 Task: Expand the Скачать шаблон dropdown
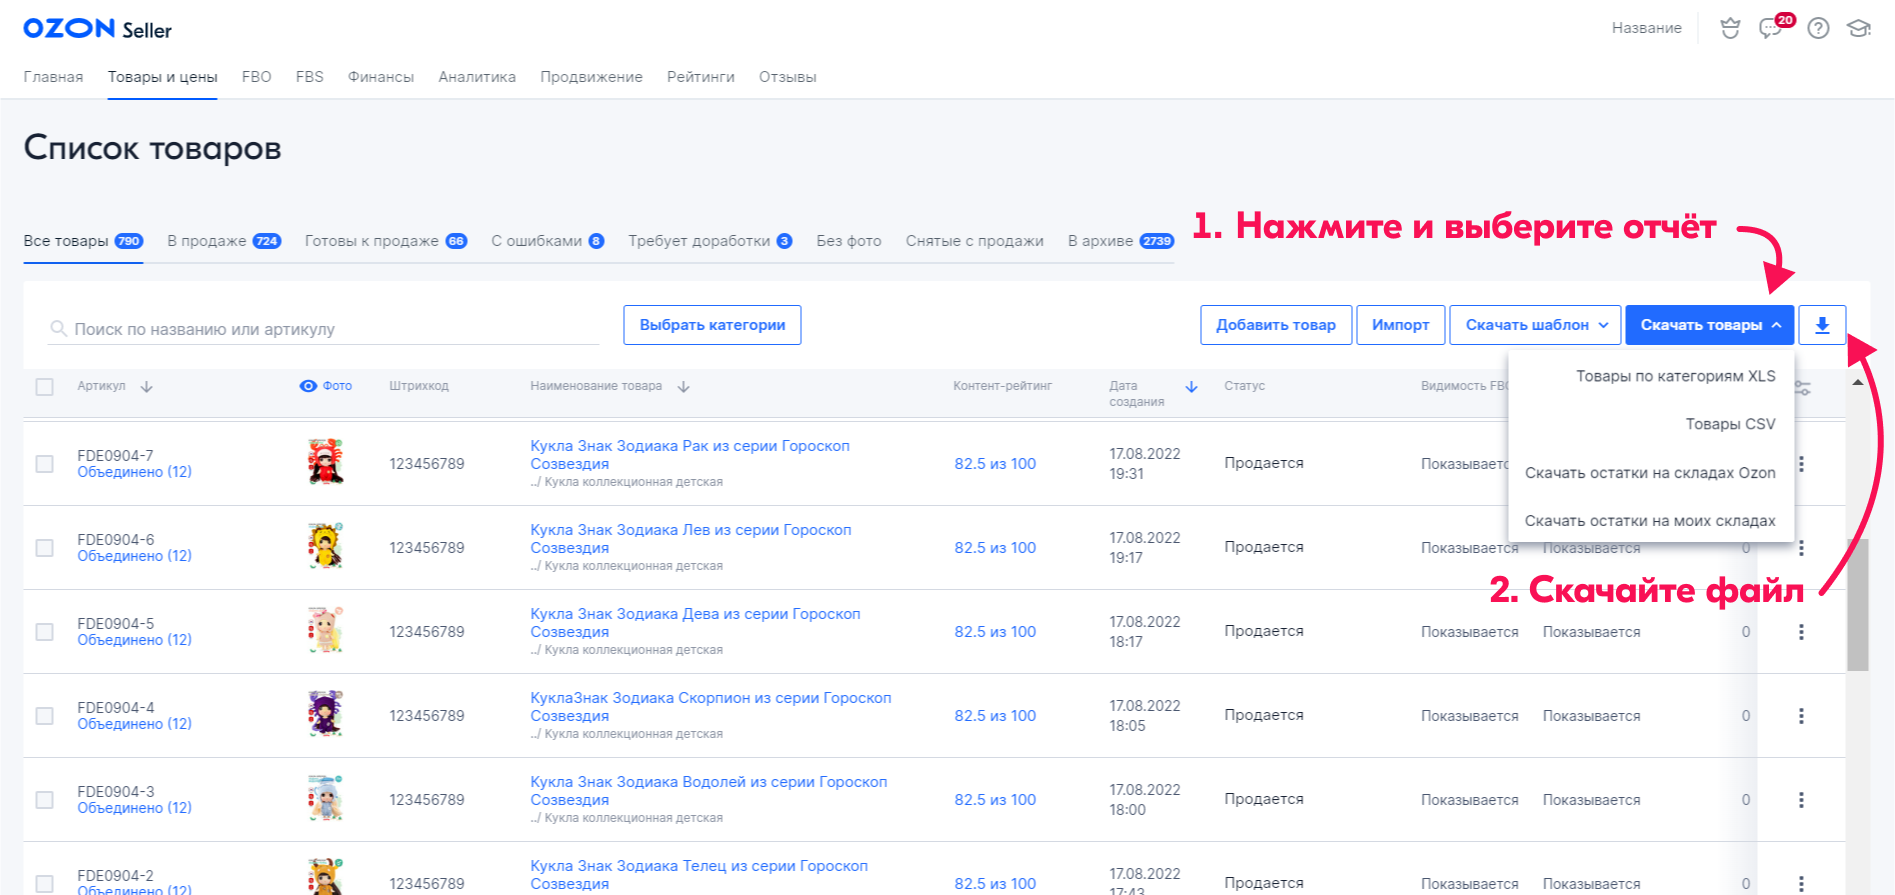point(1535,325)
